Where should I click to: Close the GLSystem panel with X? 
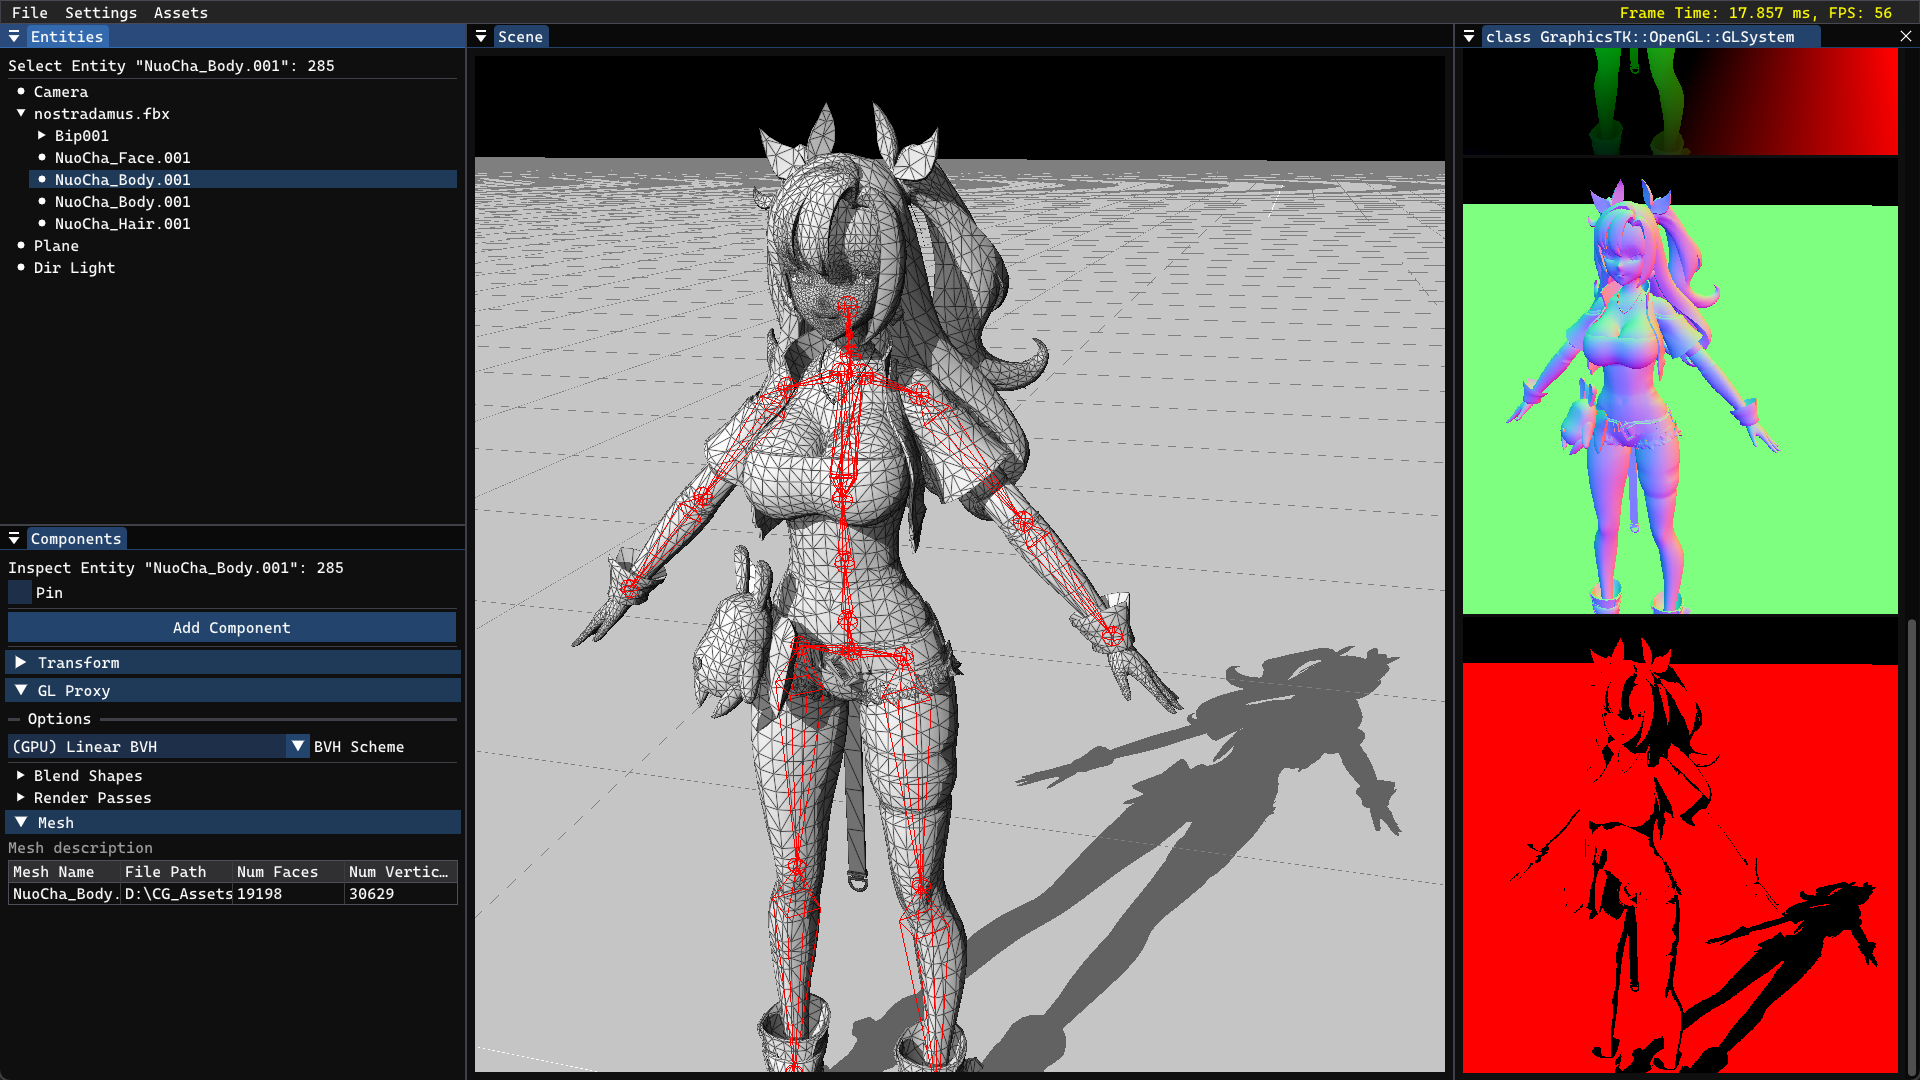(x=1905, y=36)
